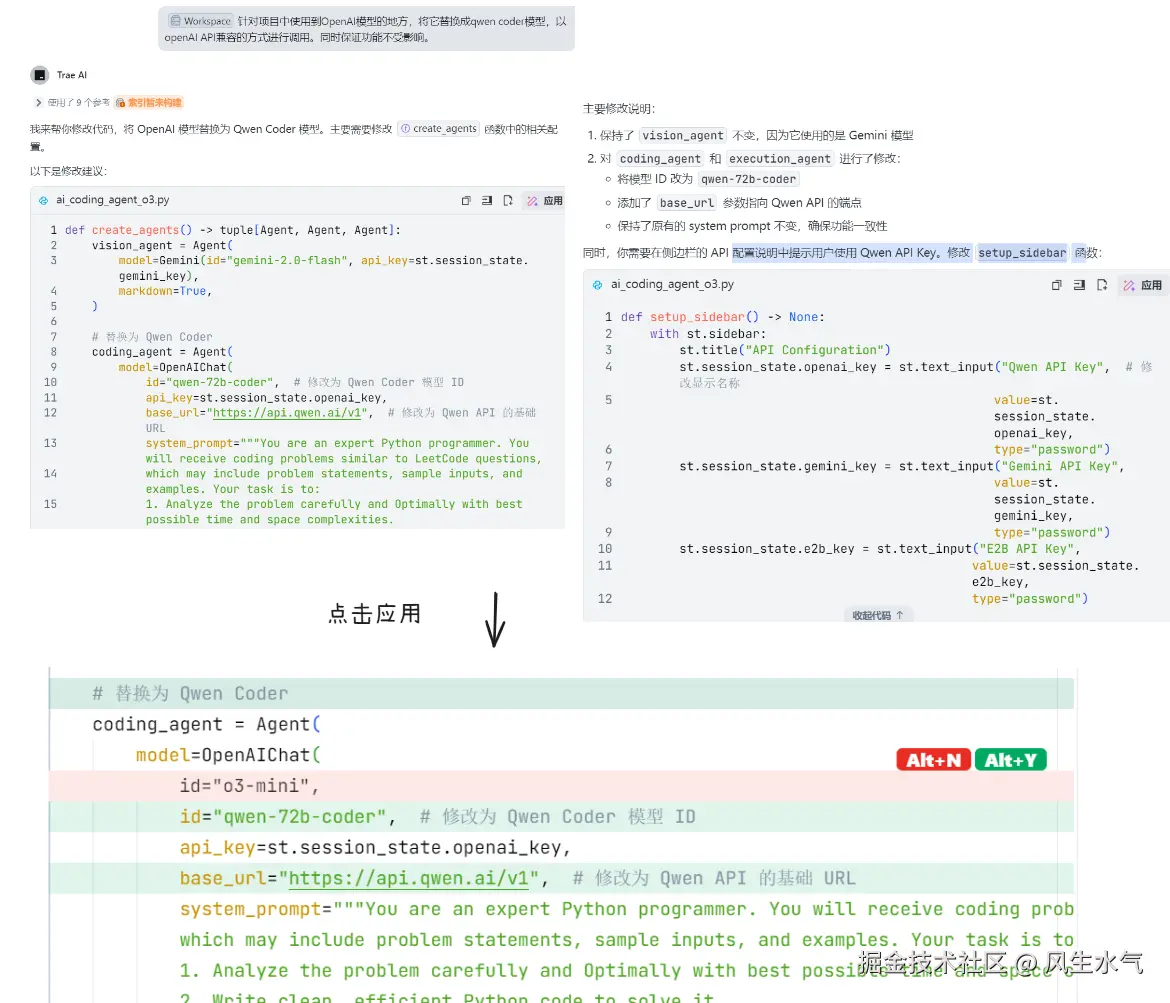Click the '索引暂未构建' index warning badge
This screenshot has height=1003, width=1170.
[149, 102]
